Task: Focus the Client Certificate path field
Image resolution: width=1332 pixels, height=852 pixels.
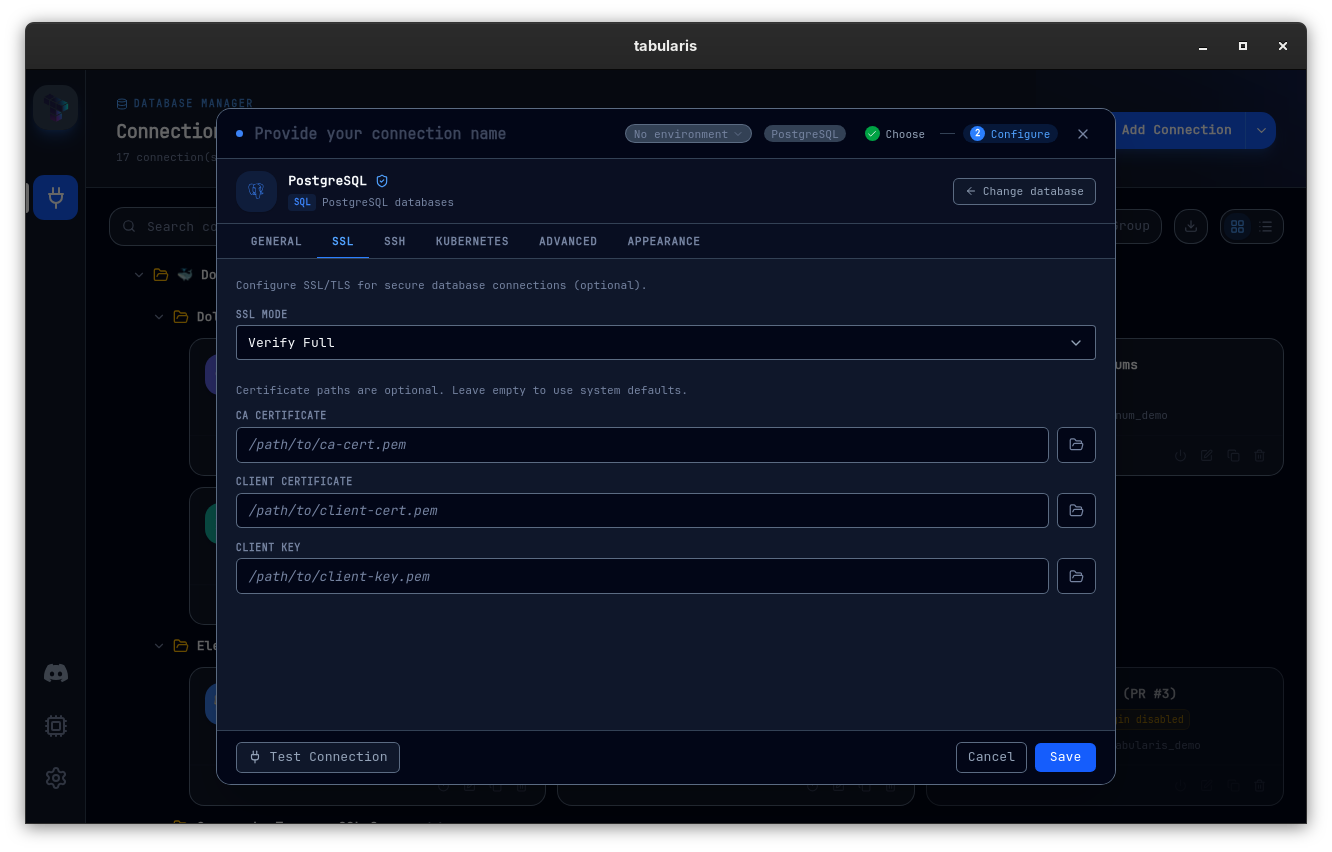Action: click(642, 511)
